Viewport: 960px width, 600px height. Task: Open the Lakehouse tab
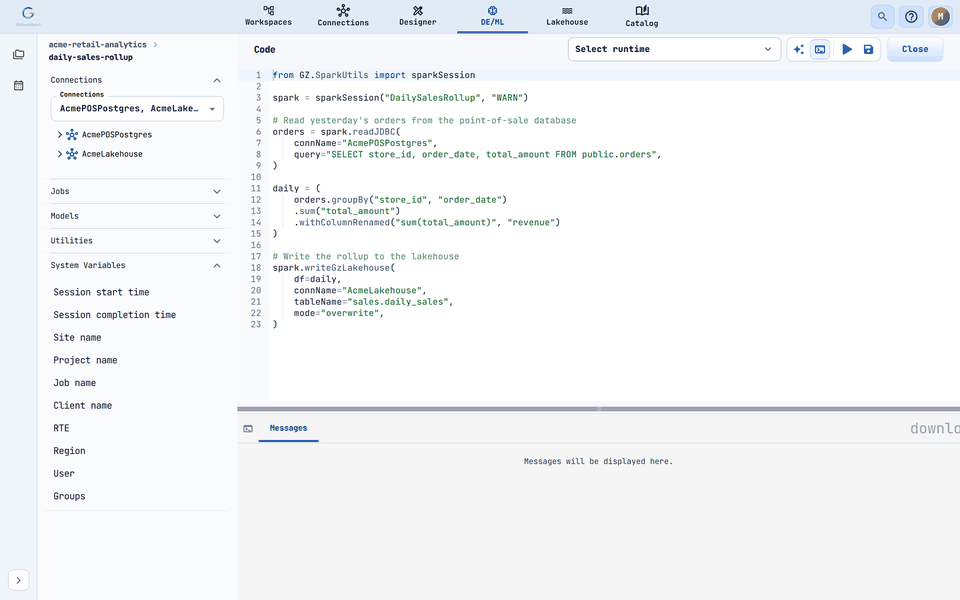tap(567, 16)
